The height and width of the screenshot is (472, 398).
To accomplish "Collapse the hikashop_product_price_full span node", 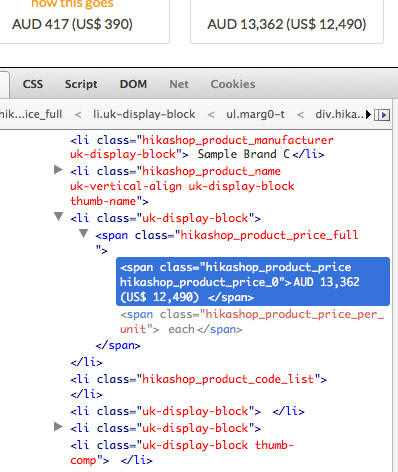I will coord(84,234).
